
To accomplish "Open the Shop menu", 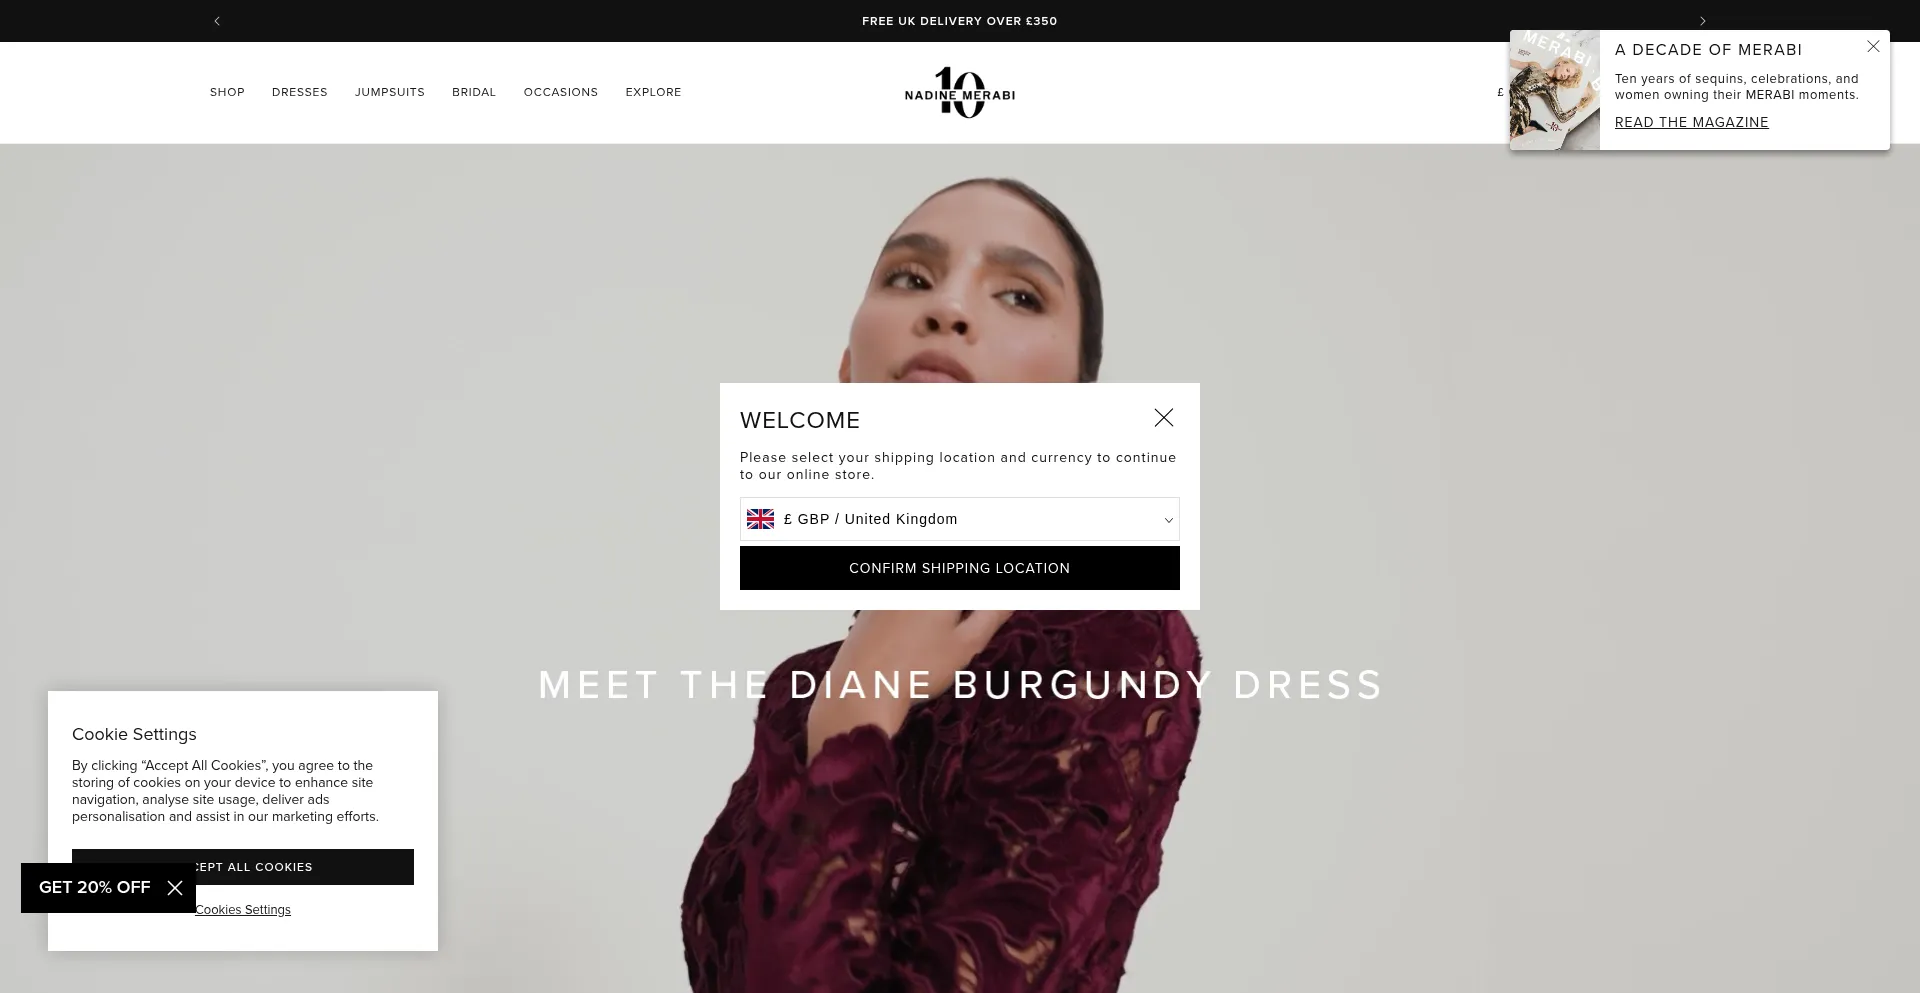I will 227,92.
